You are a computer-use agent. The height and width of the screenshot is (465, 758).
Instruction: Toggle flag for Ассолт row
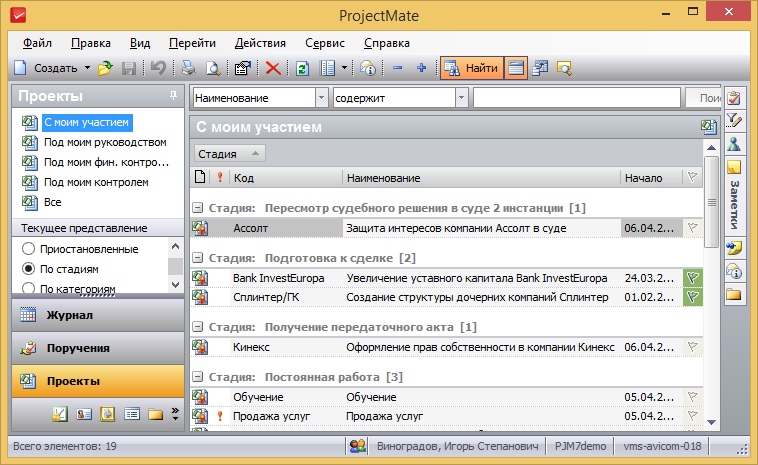click(693, 228)
